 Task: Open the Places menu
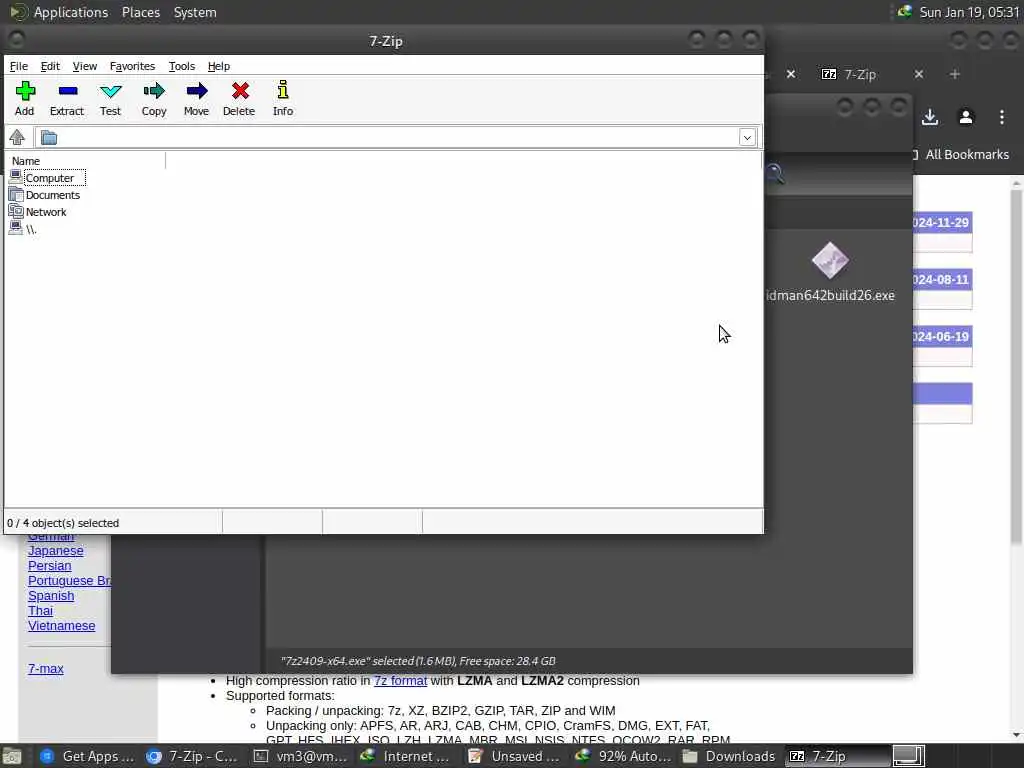pyautogui.click(x=141, y=12)
